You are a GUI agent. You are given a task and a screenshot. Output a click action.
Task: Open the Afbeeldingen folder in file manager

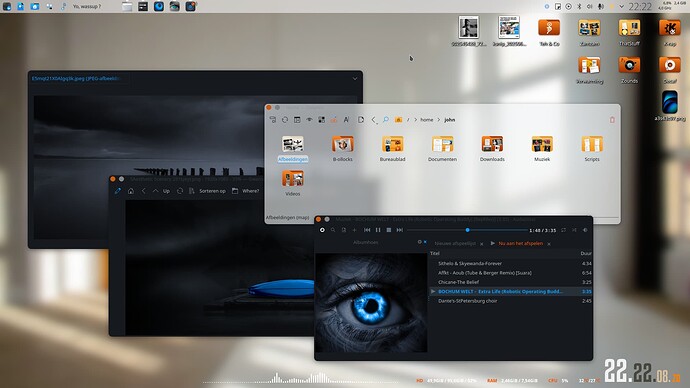point(293,148)
